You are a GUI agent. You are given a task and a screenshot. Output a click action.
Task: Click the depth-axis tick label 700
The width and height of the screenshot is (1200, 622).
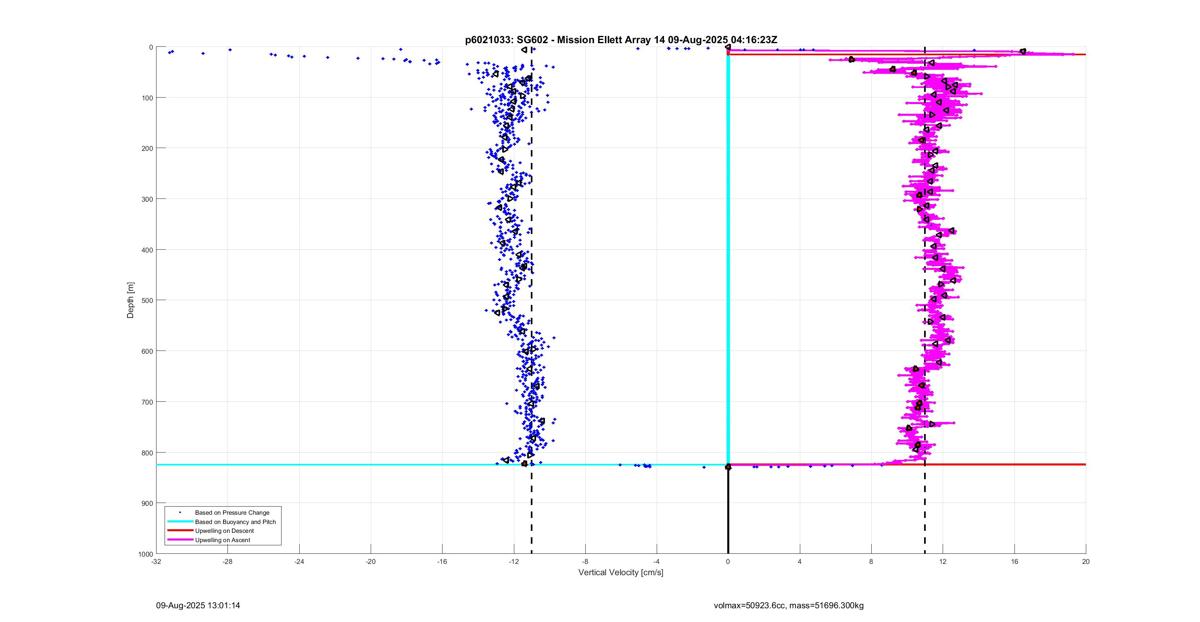pos(146,402)
